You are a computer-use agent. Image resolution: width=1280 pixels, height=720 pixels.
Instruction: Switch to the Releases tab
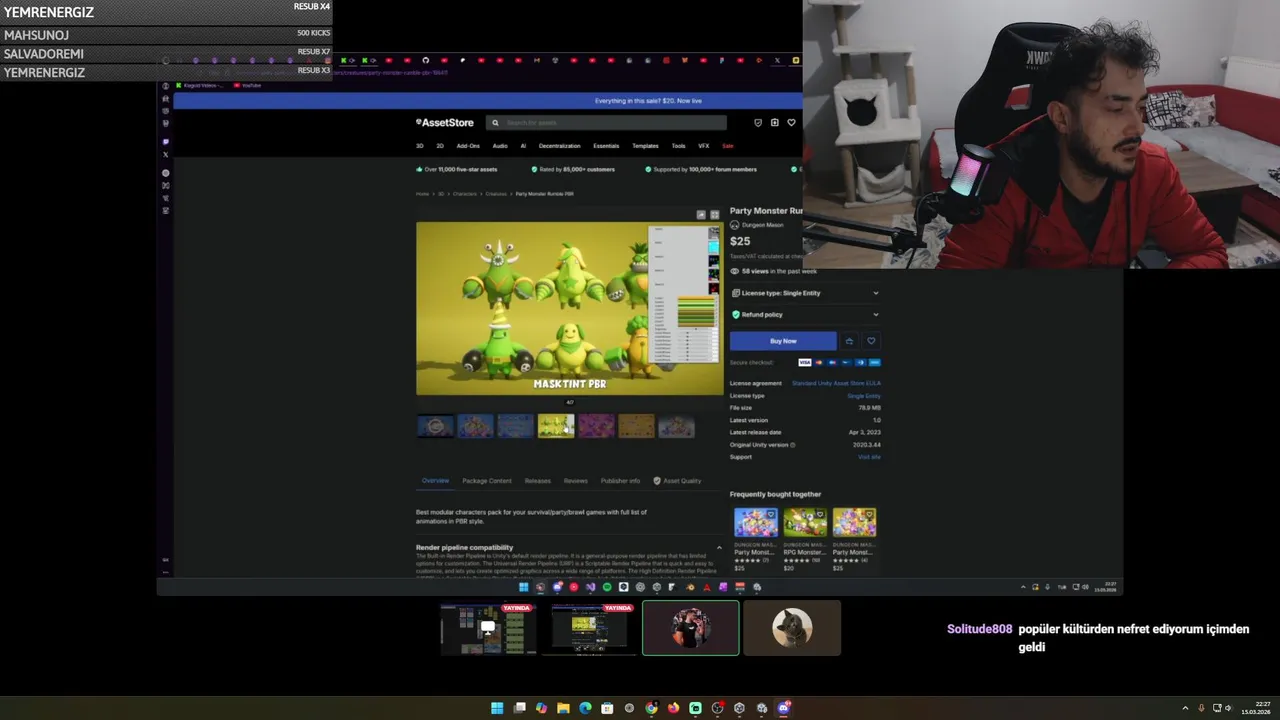coord(538,481)
